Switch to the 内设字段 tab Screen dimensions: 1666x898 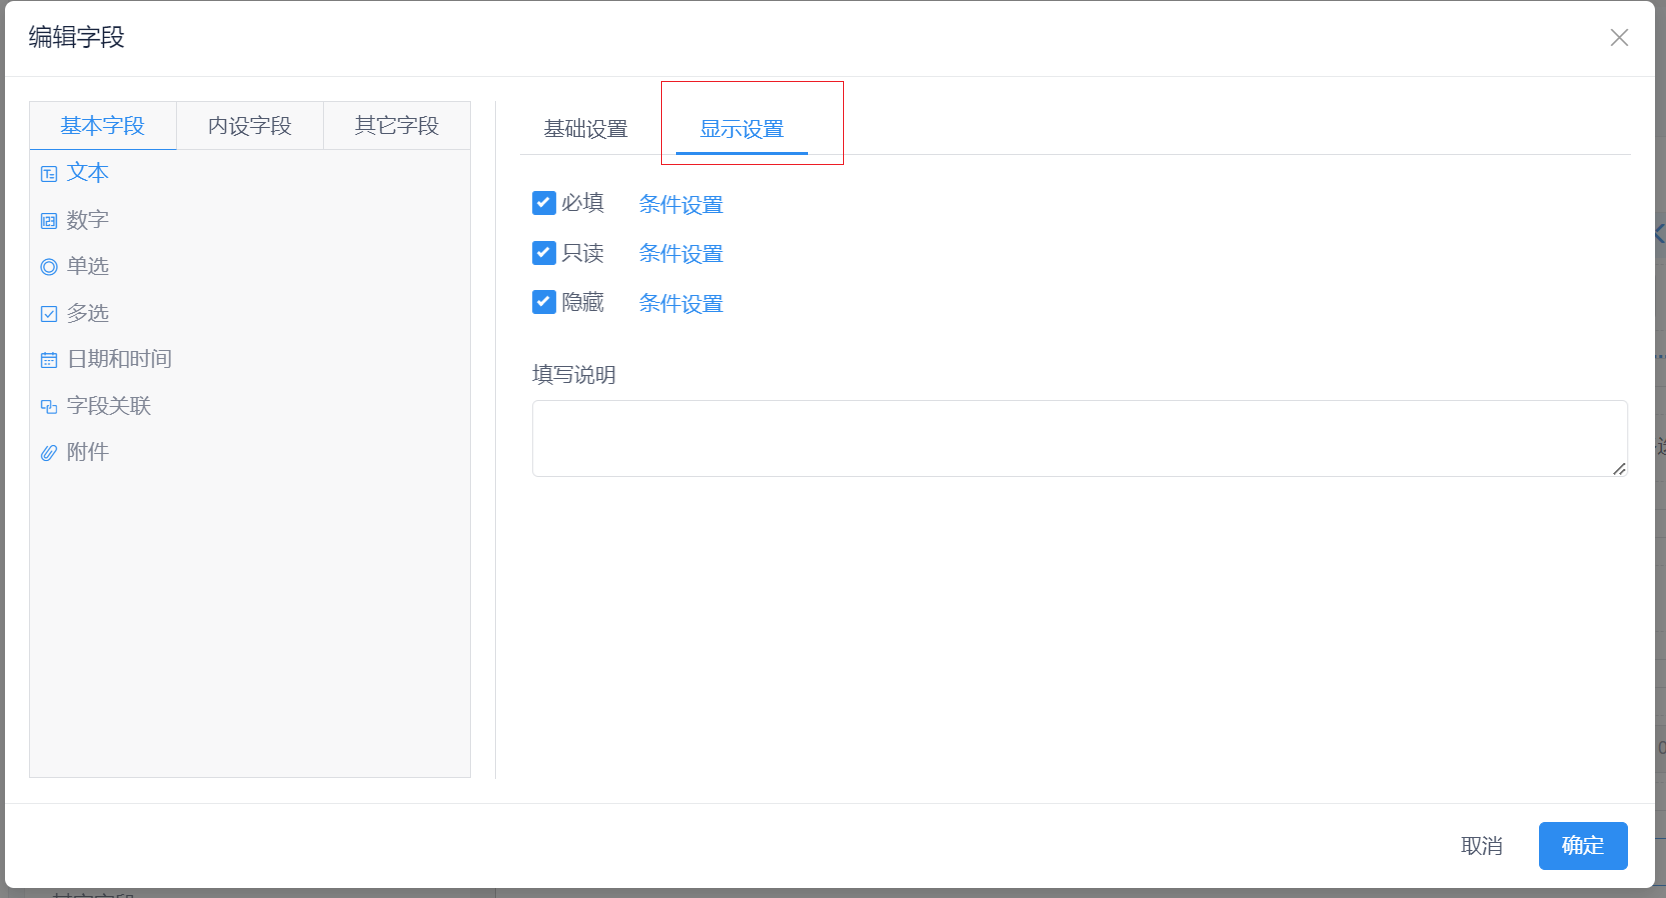[x=250, y=126]
